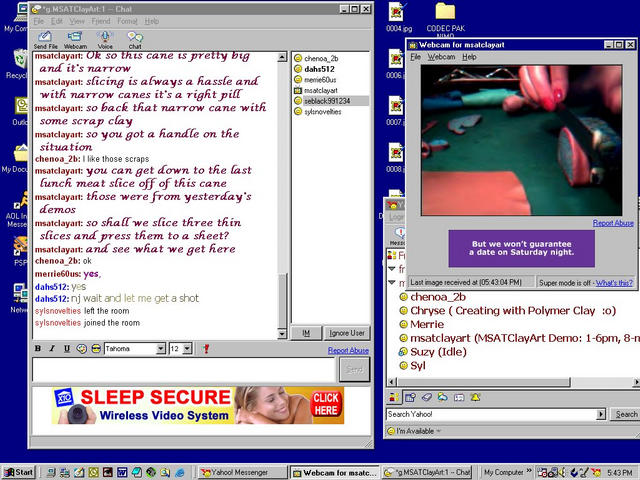Click the Start button
The height and width of the screenshot is (480, 640).
point(18,473)
